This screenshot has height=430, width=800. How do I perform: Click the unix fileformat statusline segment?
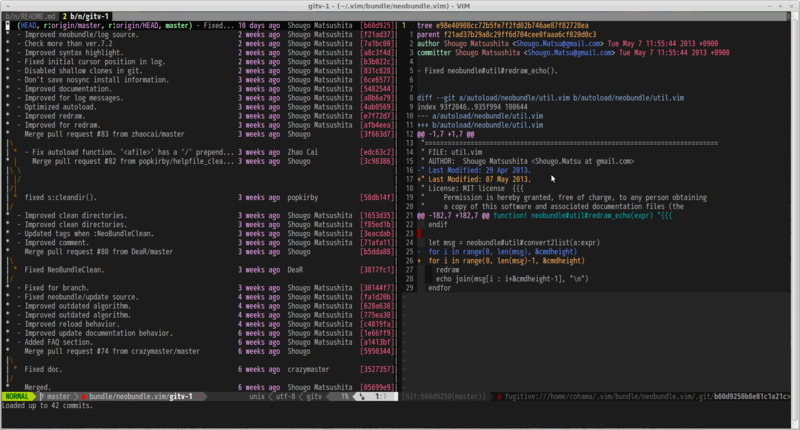click(257, 396)
